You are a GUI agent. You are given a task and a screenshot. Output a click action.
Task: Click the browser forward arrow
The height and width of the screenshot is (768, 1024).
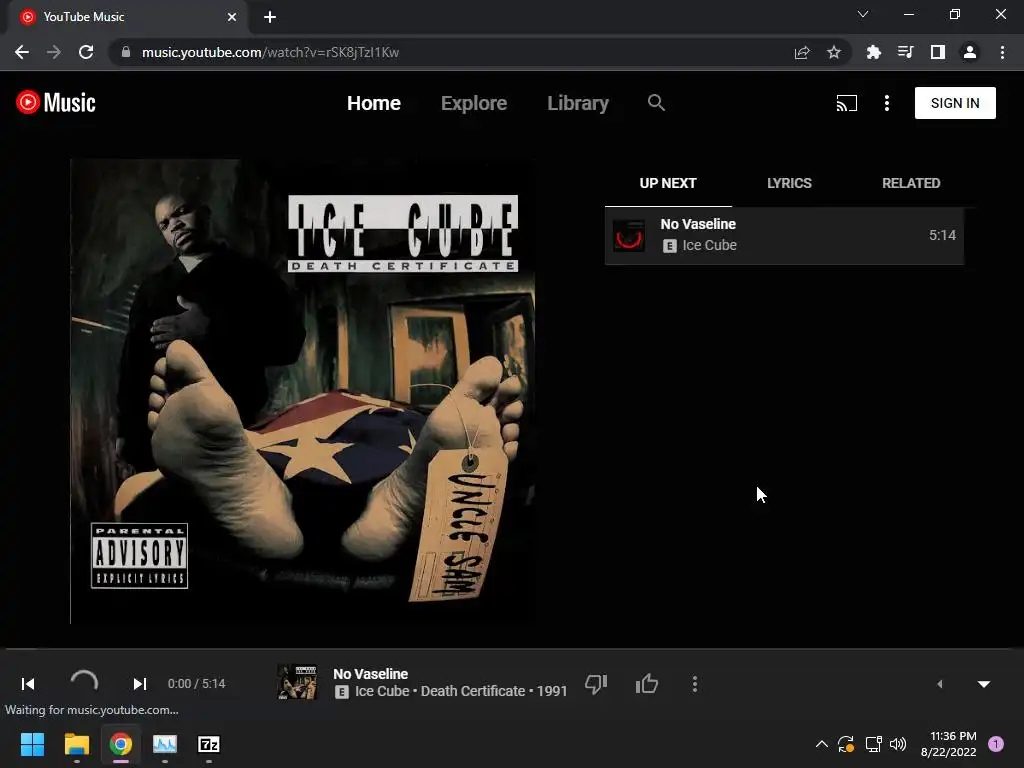tap(54, 52)
